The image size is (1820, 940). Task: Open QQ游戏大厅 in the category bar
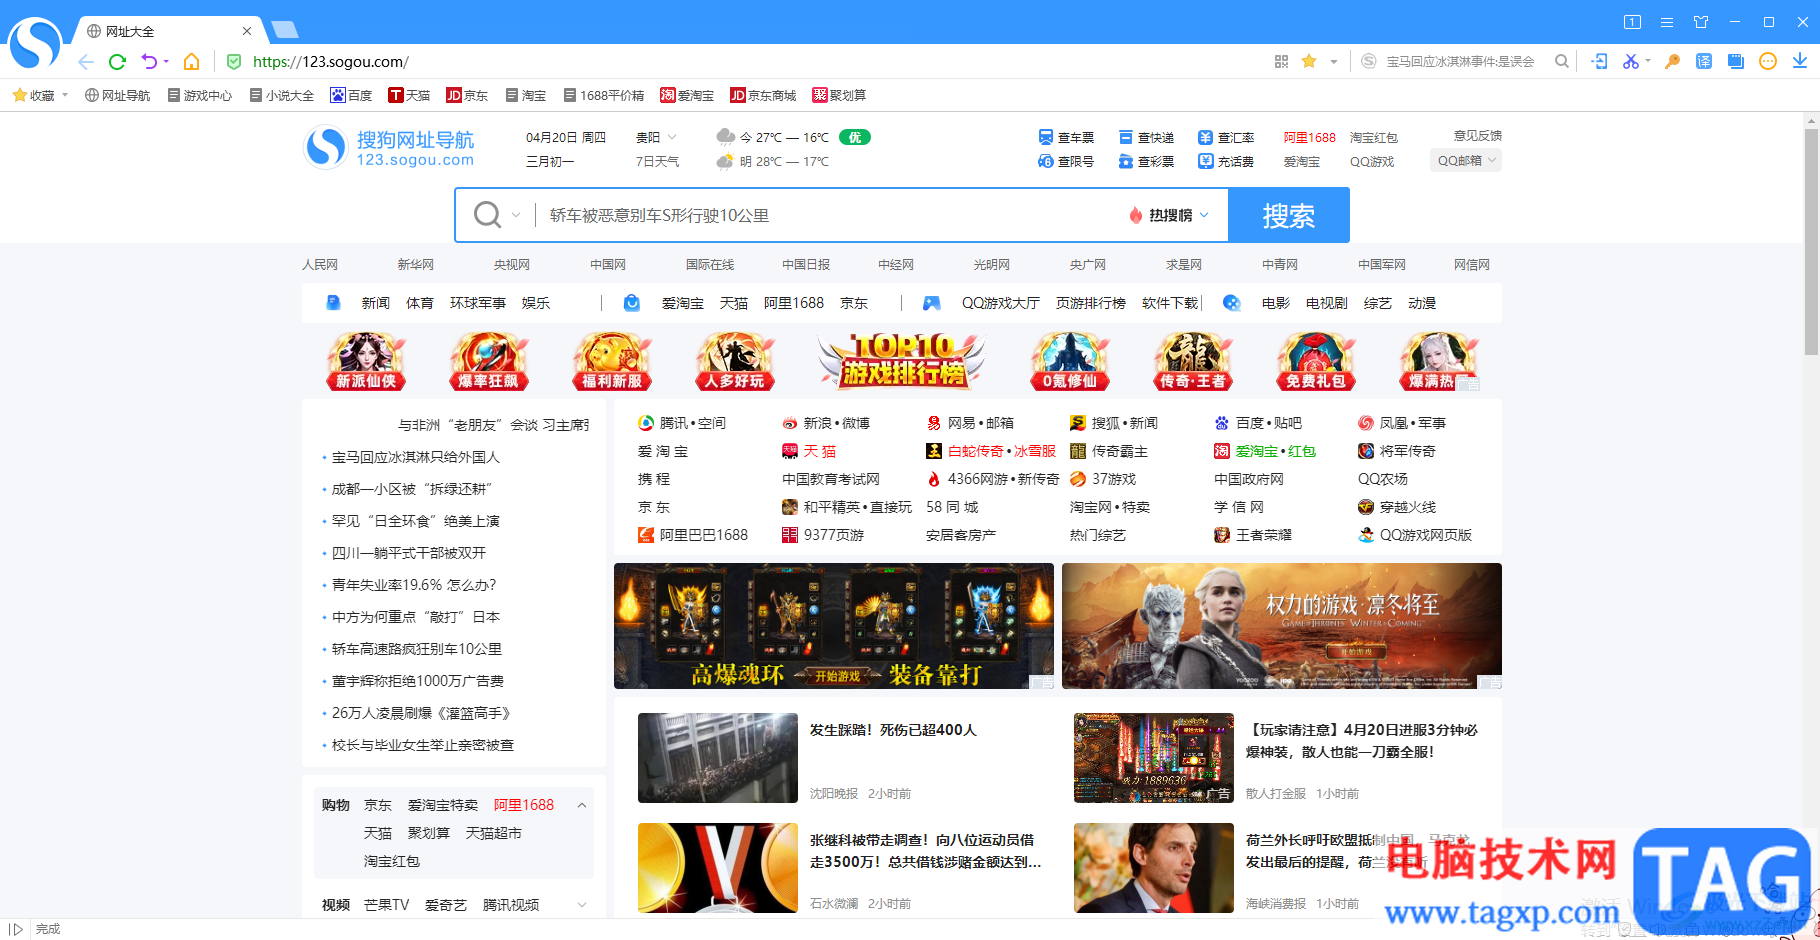[1001, 303]
